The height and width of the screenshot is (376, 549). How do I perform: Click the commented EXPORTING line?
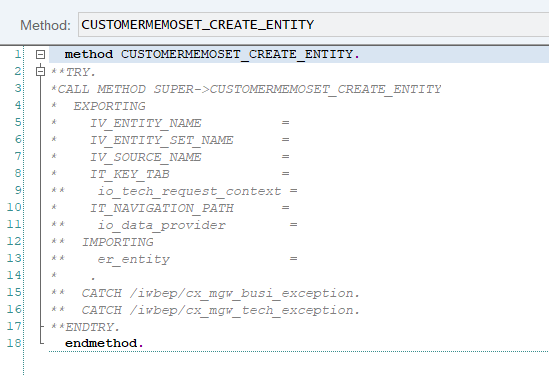pos(98,106)
